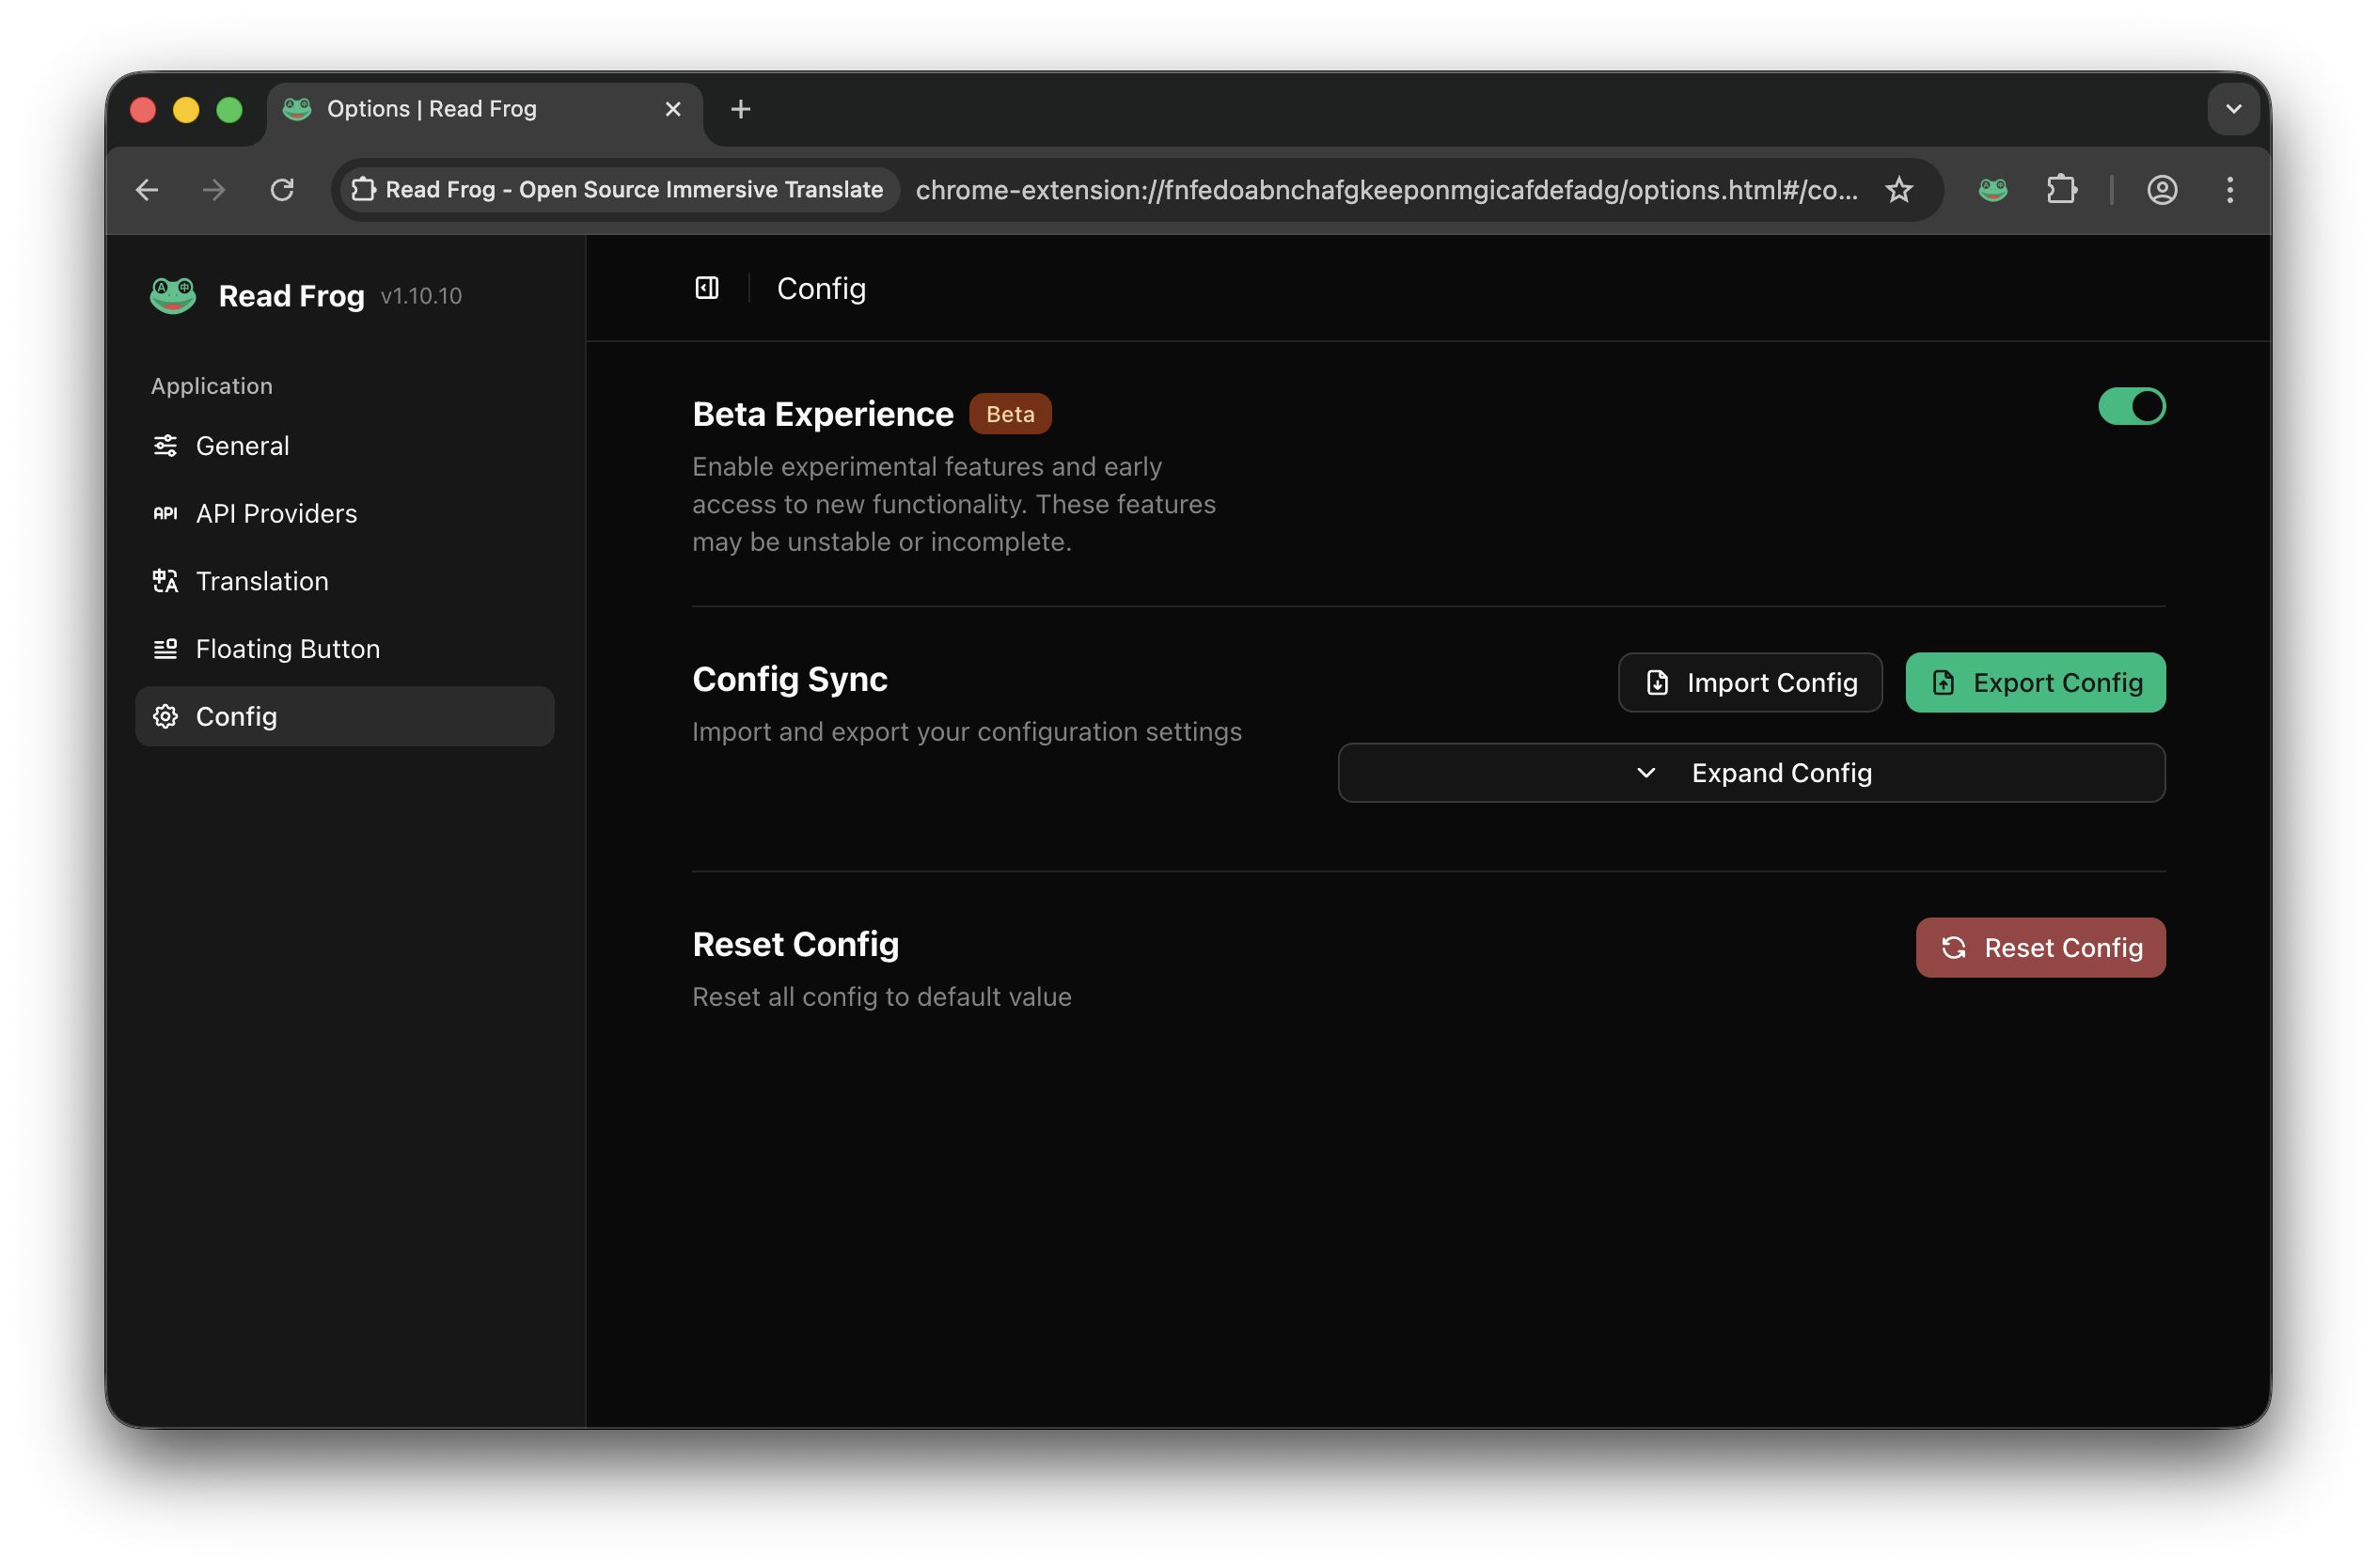Expand Config dropdown panel
Viewport: 2377px width, 1568px height.
pyautogui.click(x=1750, y=773)
